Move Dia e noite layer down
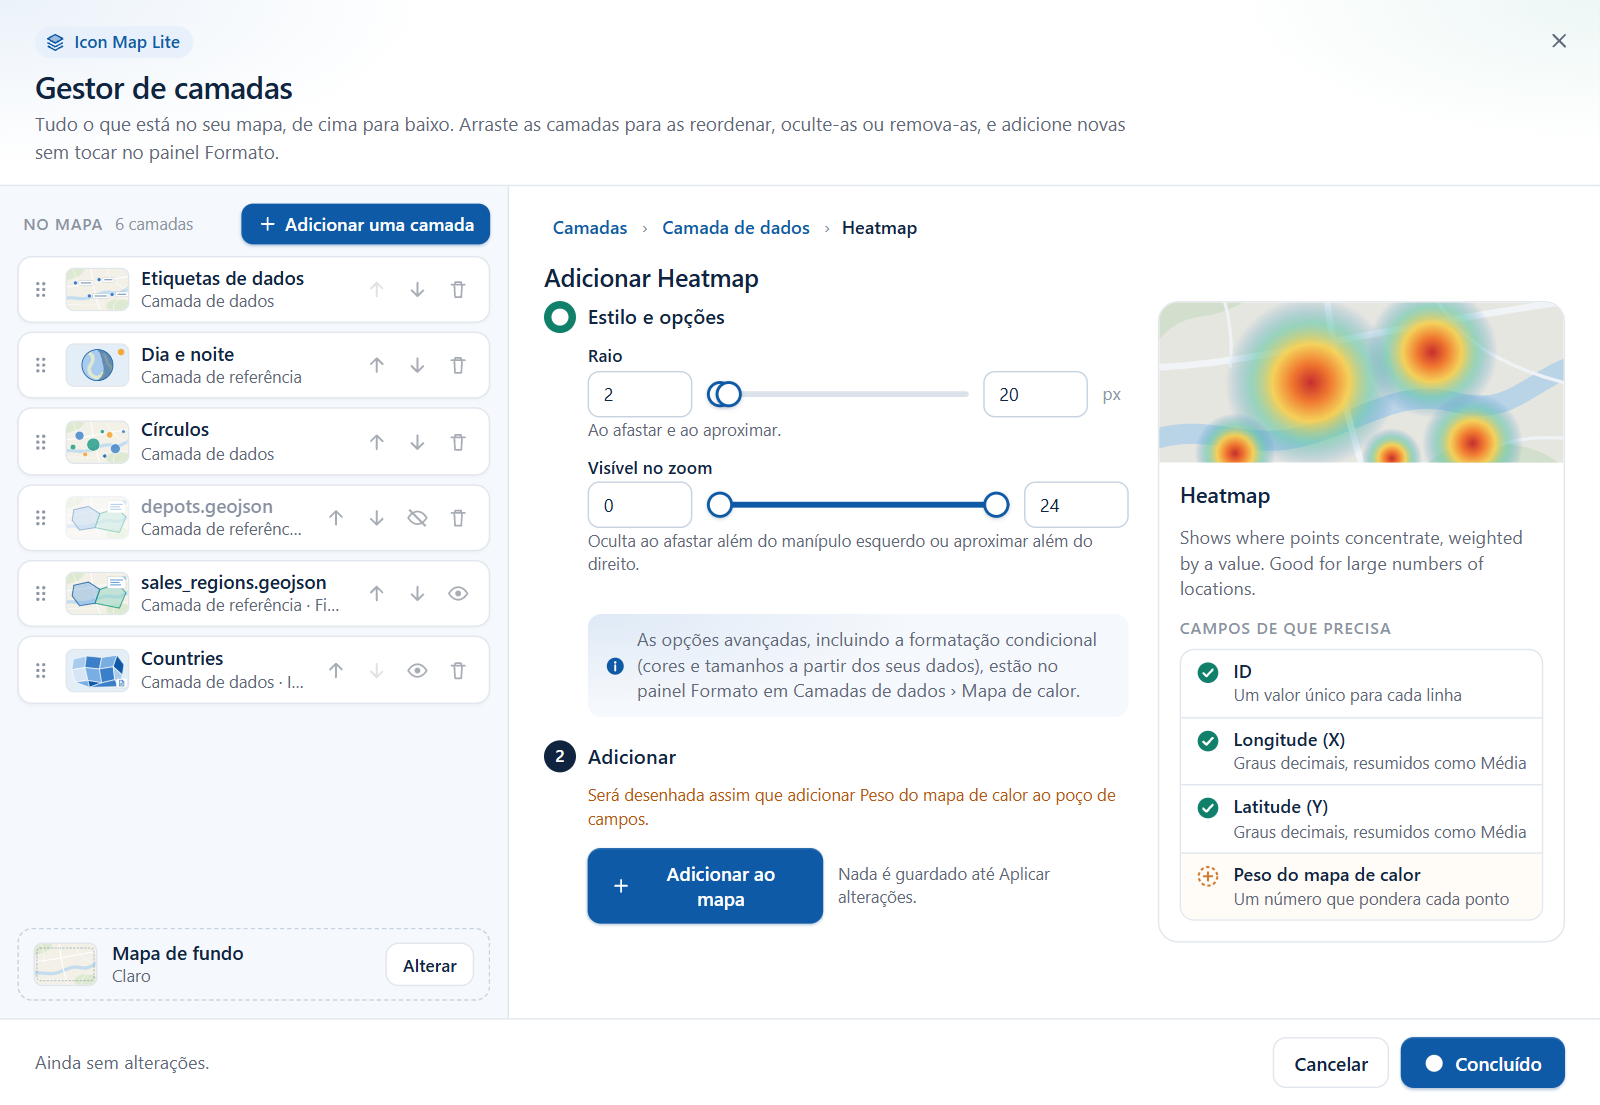The width and height of the screenshot is (1600, 1105). pyautogui.click(x=417, y=366)
